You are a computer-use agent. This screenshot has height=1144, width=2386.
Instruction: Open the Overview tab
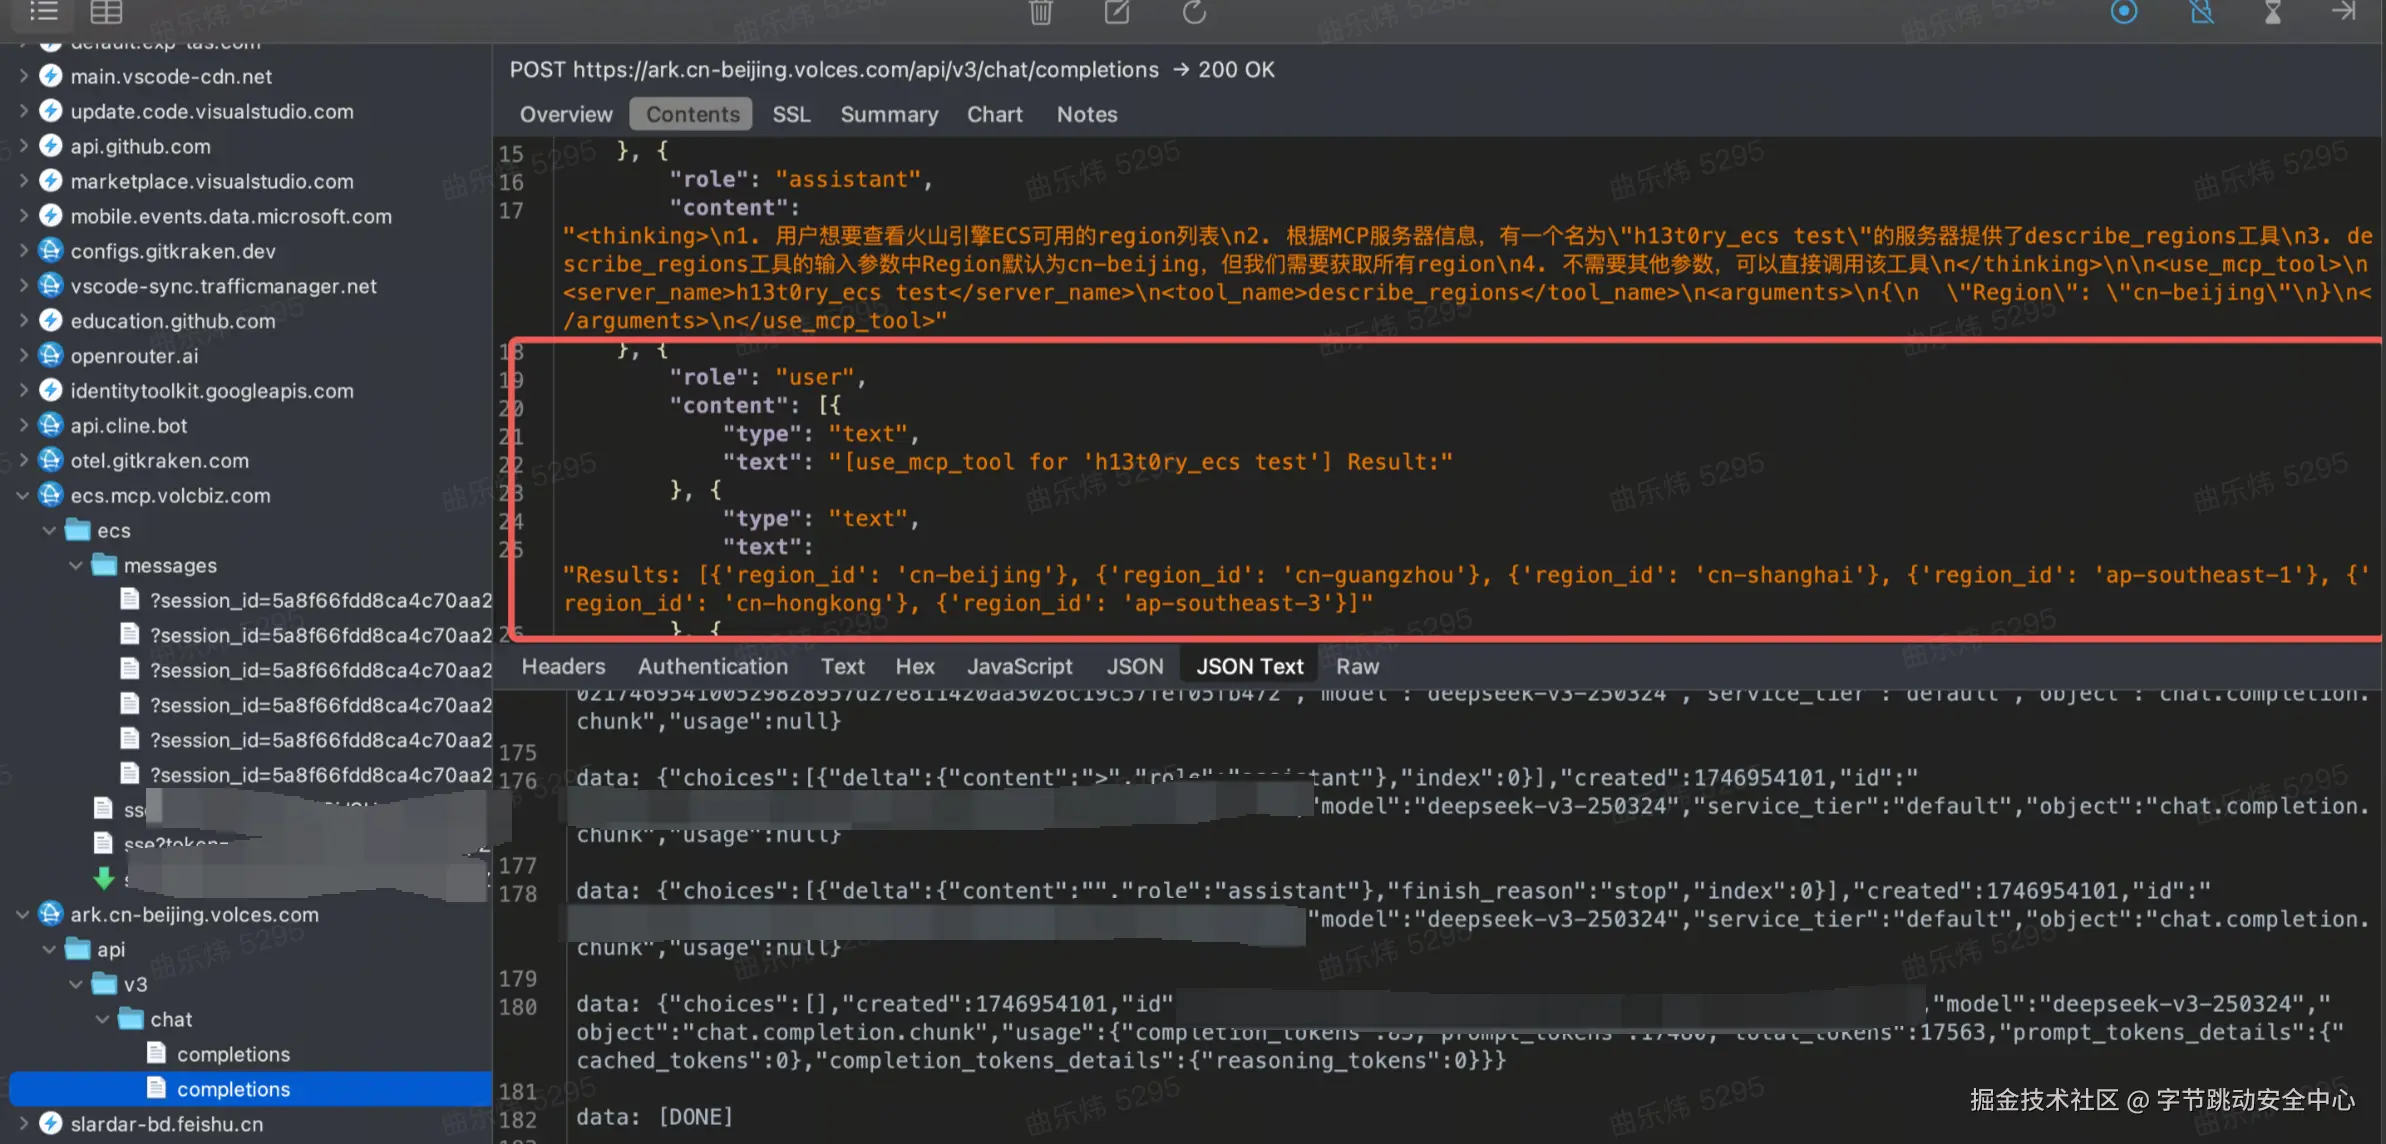(x=566, y=115)
